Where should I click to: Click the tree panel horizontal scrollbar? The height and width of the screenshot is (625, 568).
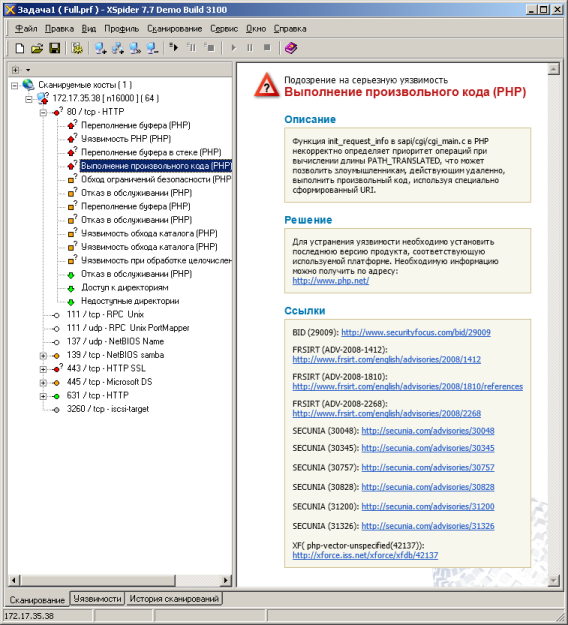tap(120, 580)
